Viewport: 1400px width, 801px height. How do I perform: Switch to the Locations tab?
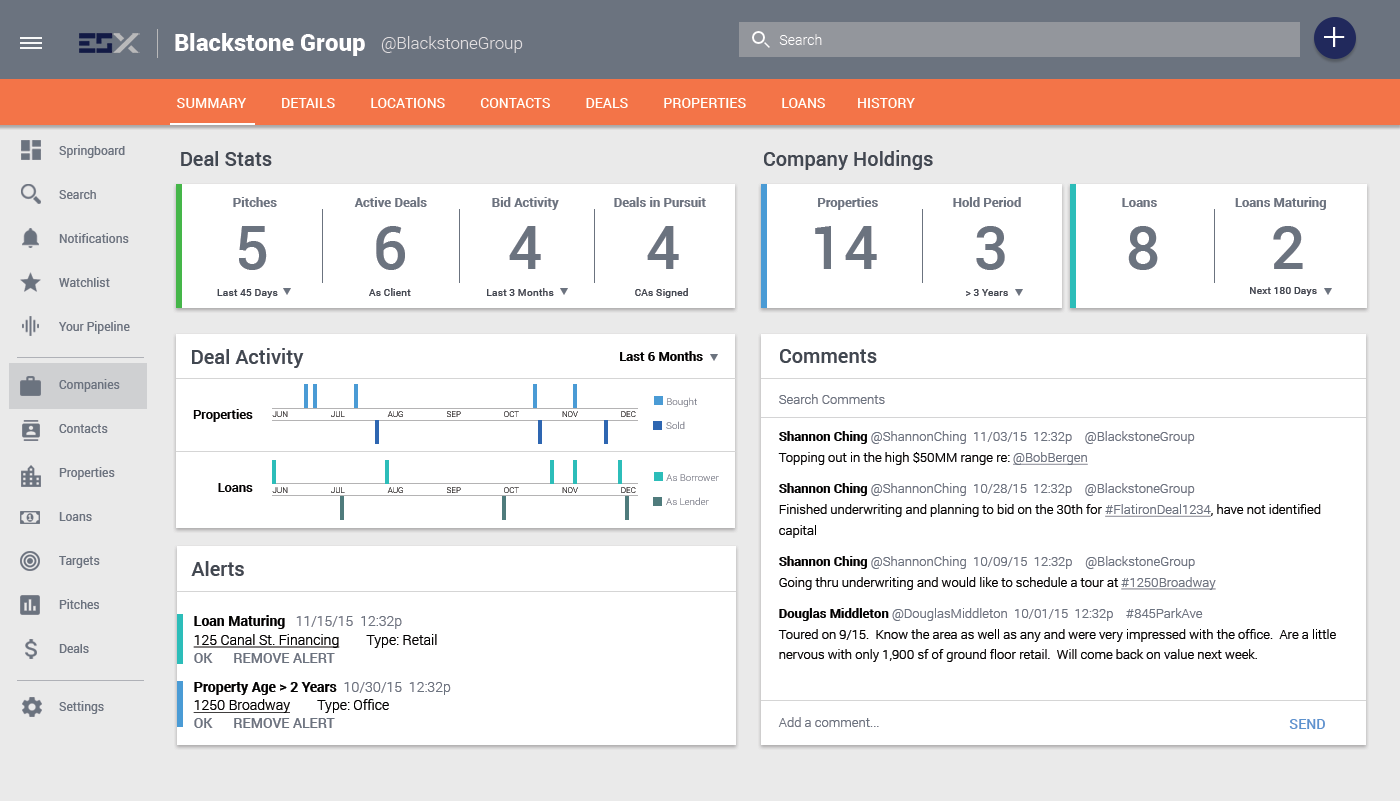pos(408,103)
